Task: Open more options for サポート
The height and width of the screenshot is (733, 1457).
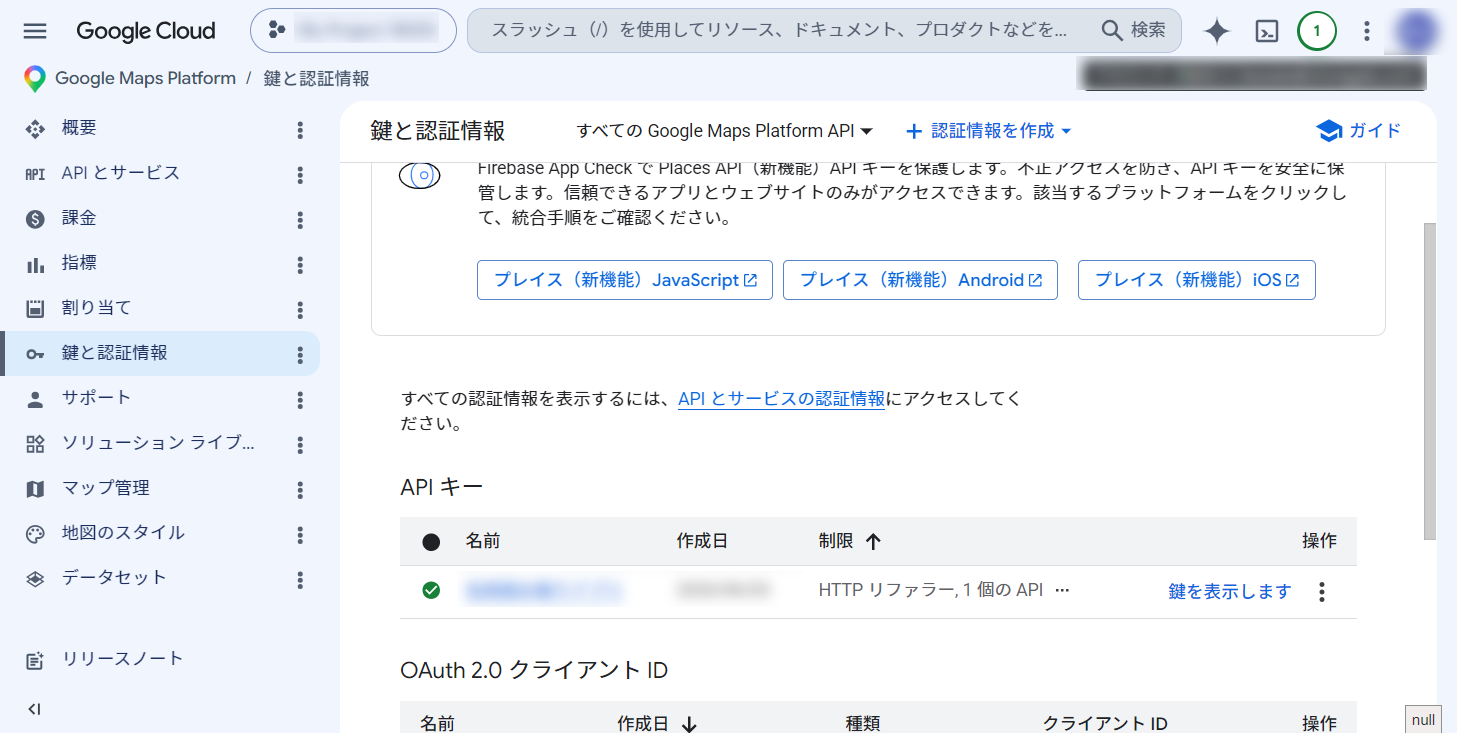Action: (300, 400)
